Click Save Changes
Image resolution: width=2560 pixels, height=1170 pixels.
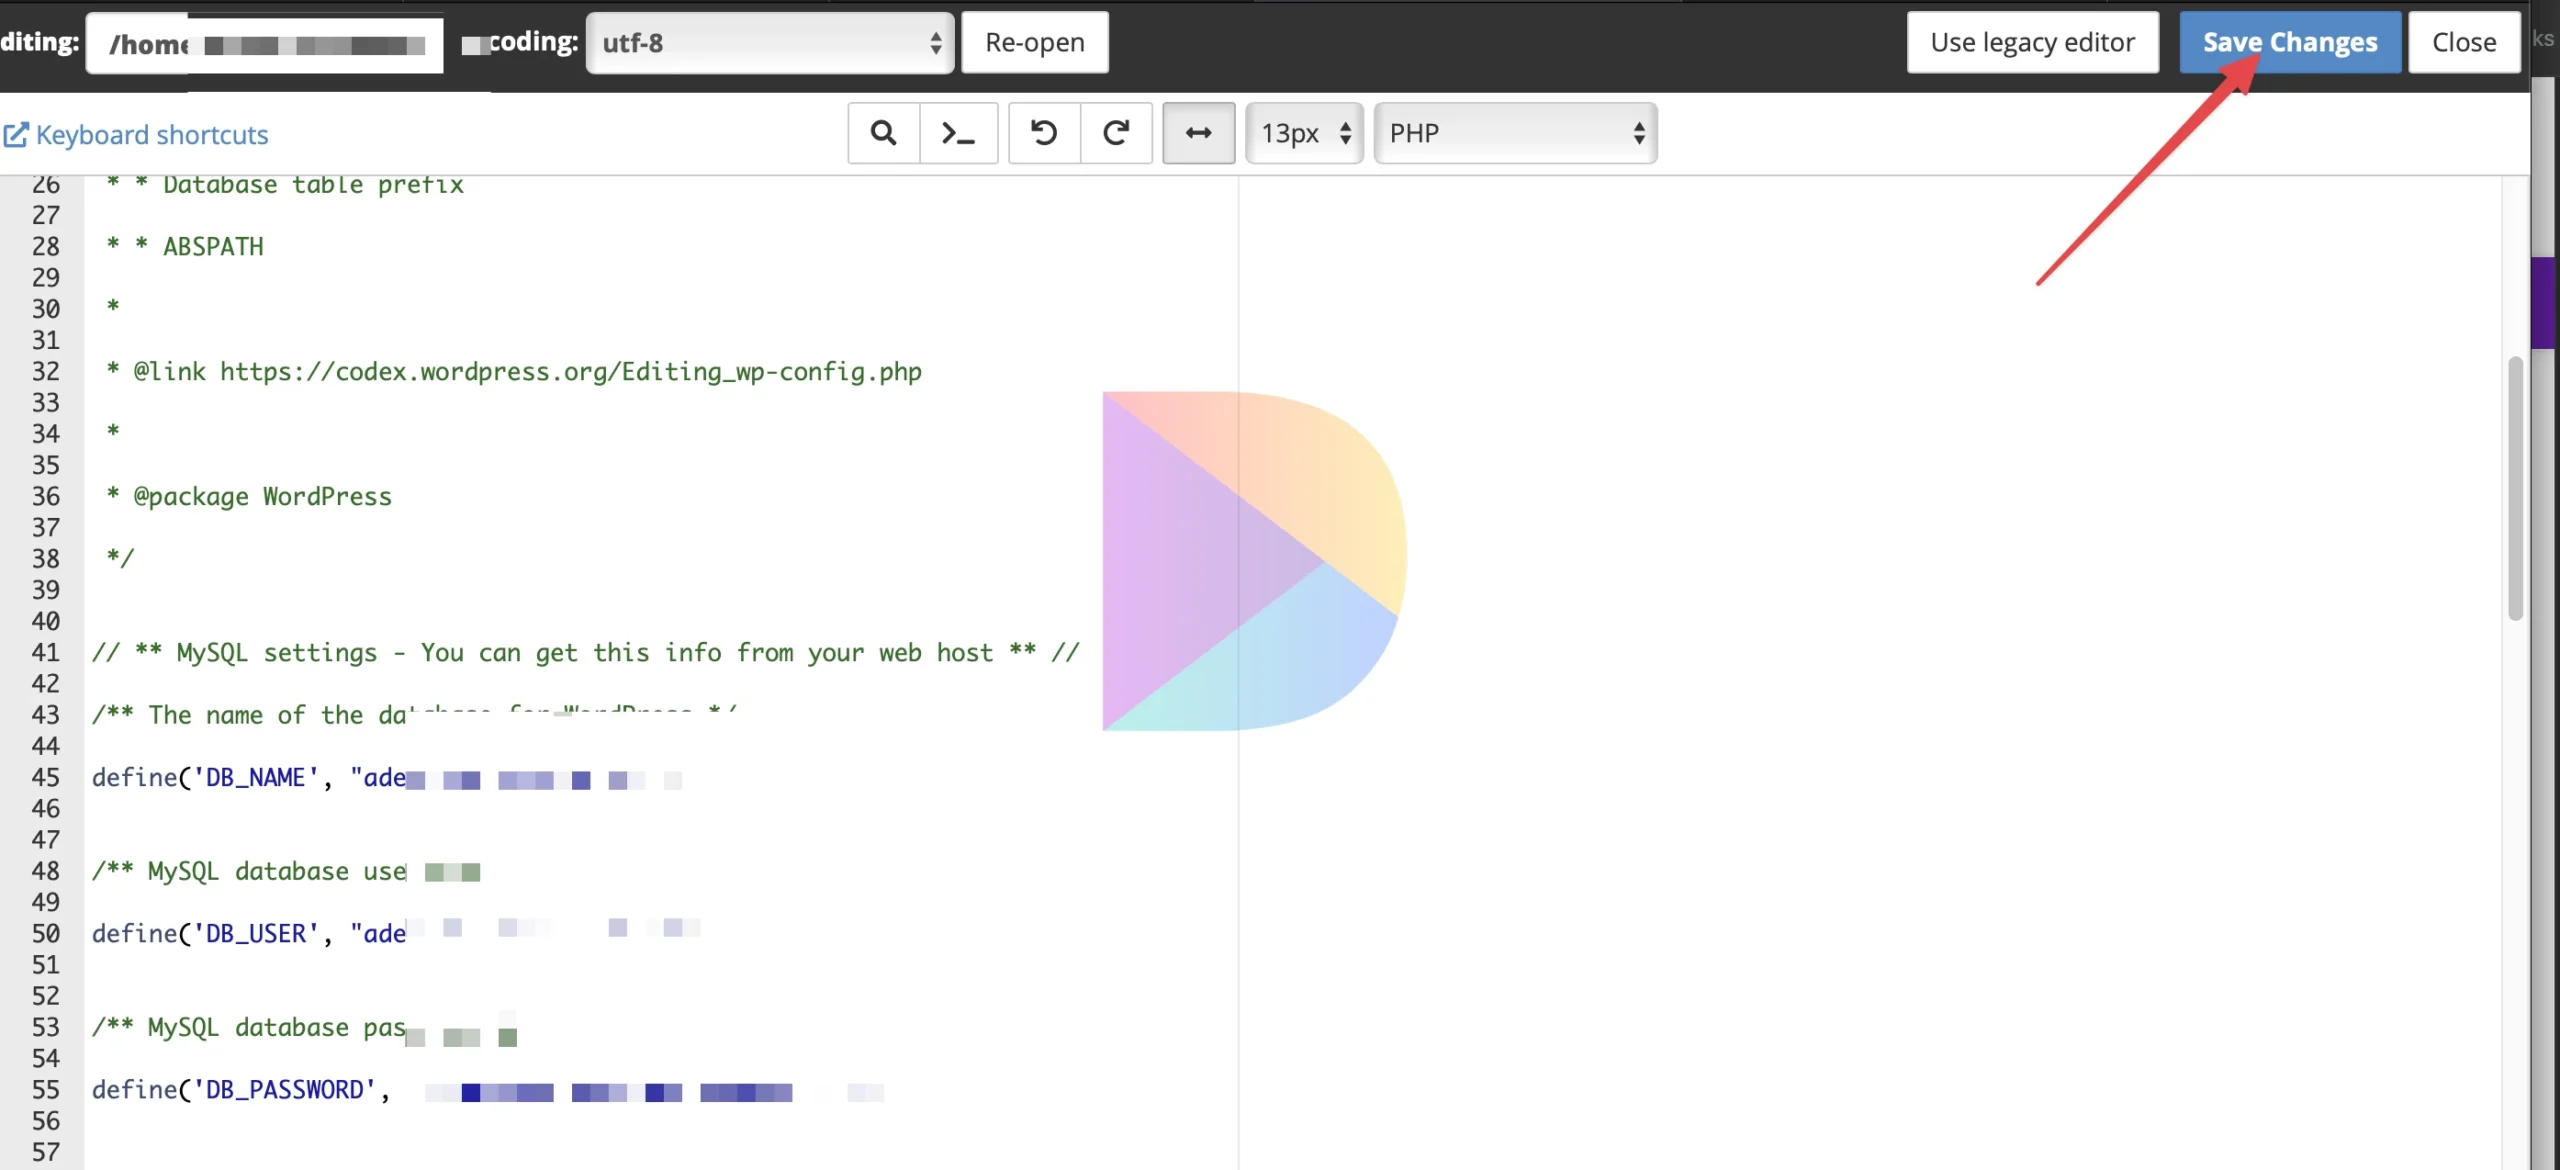tap(2290, 43)
